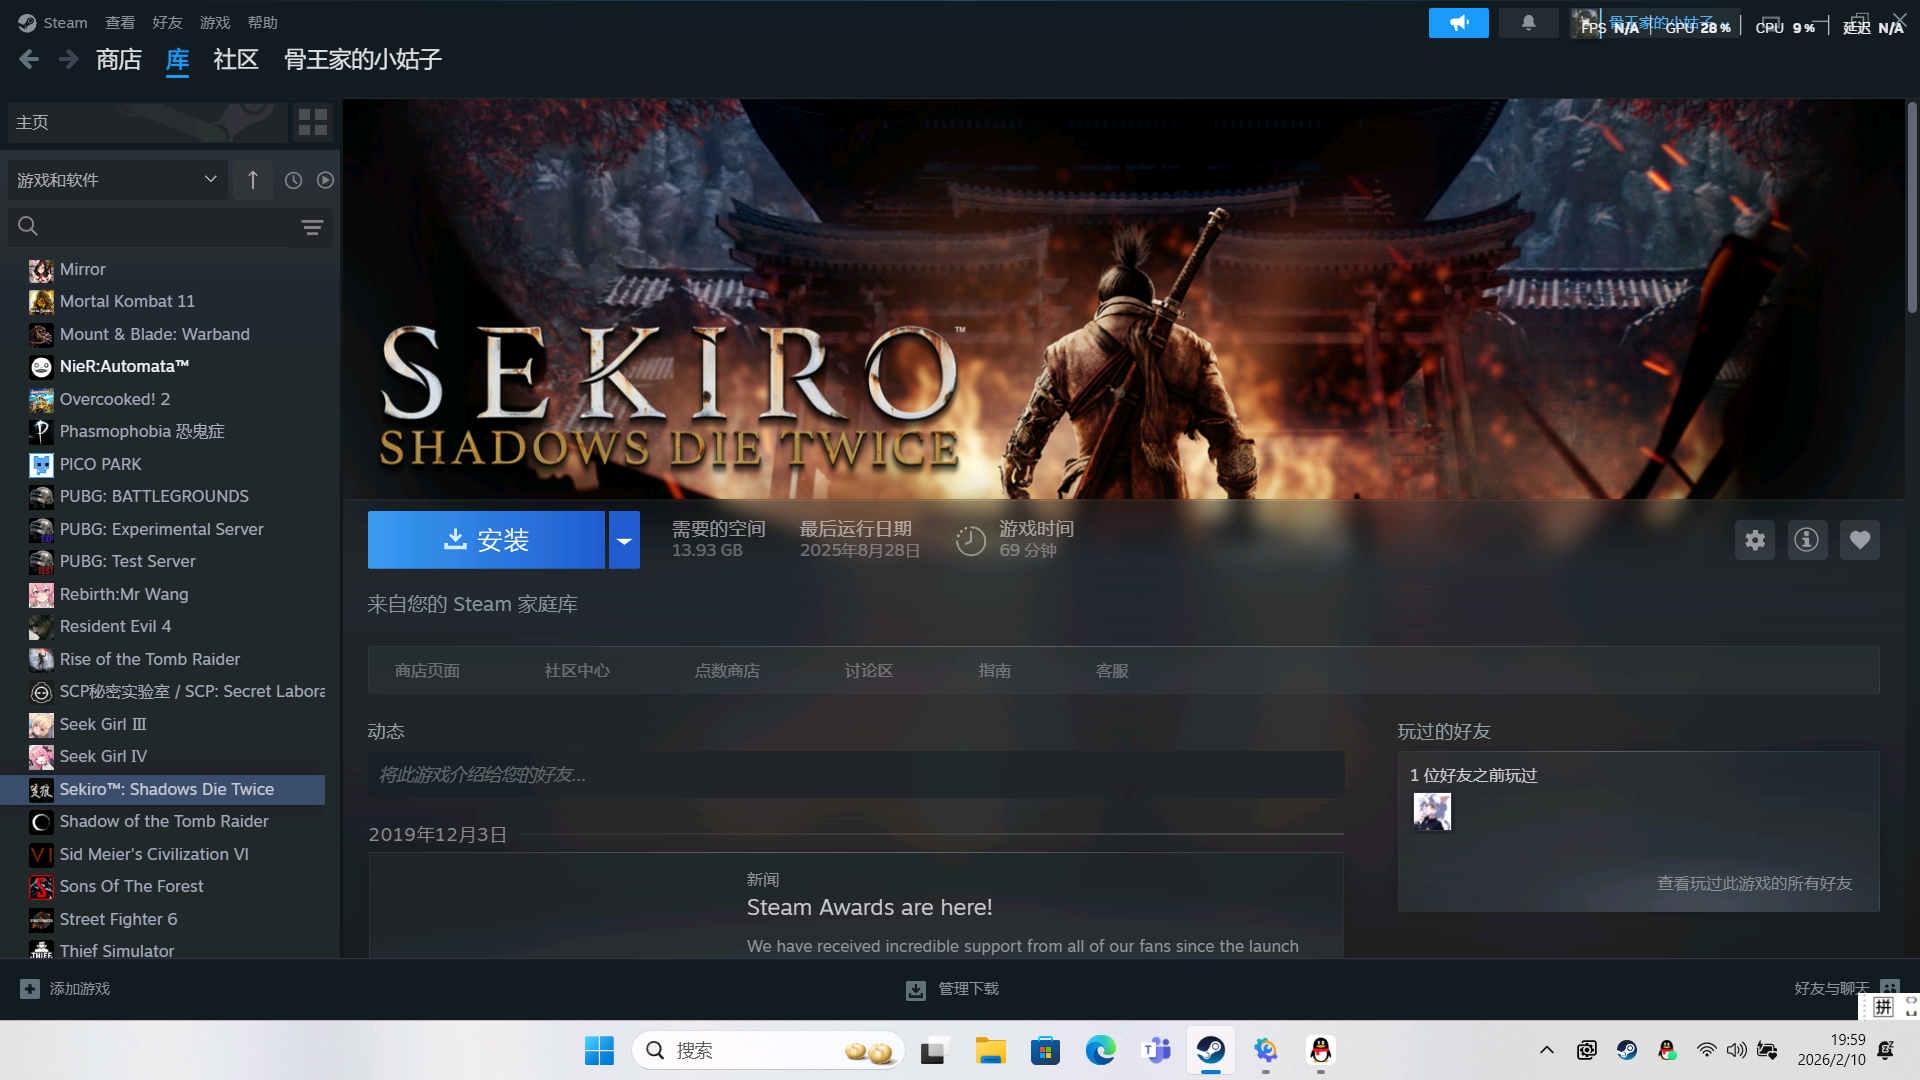Screen dimensions: 1920x1080
Task: Toggle ready-to-play filter icon
Action: point(325,180)
